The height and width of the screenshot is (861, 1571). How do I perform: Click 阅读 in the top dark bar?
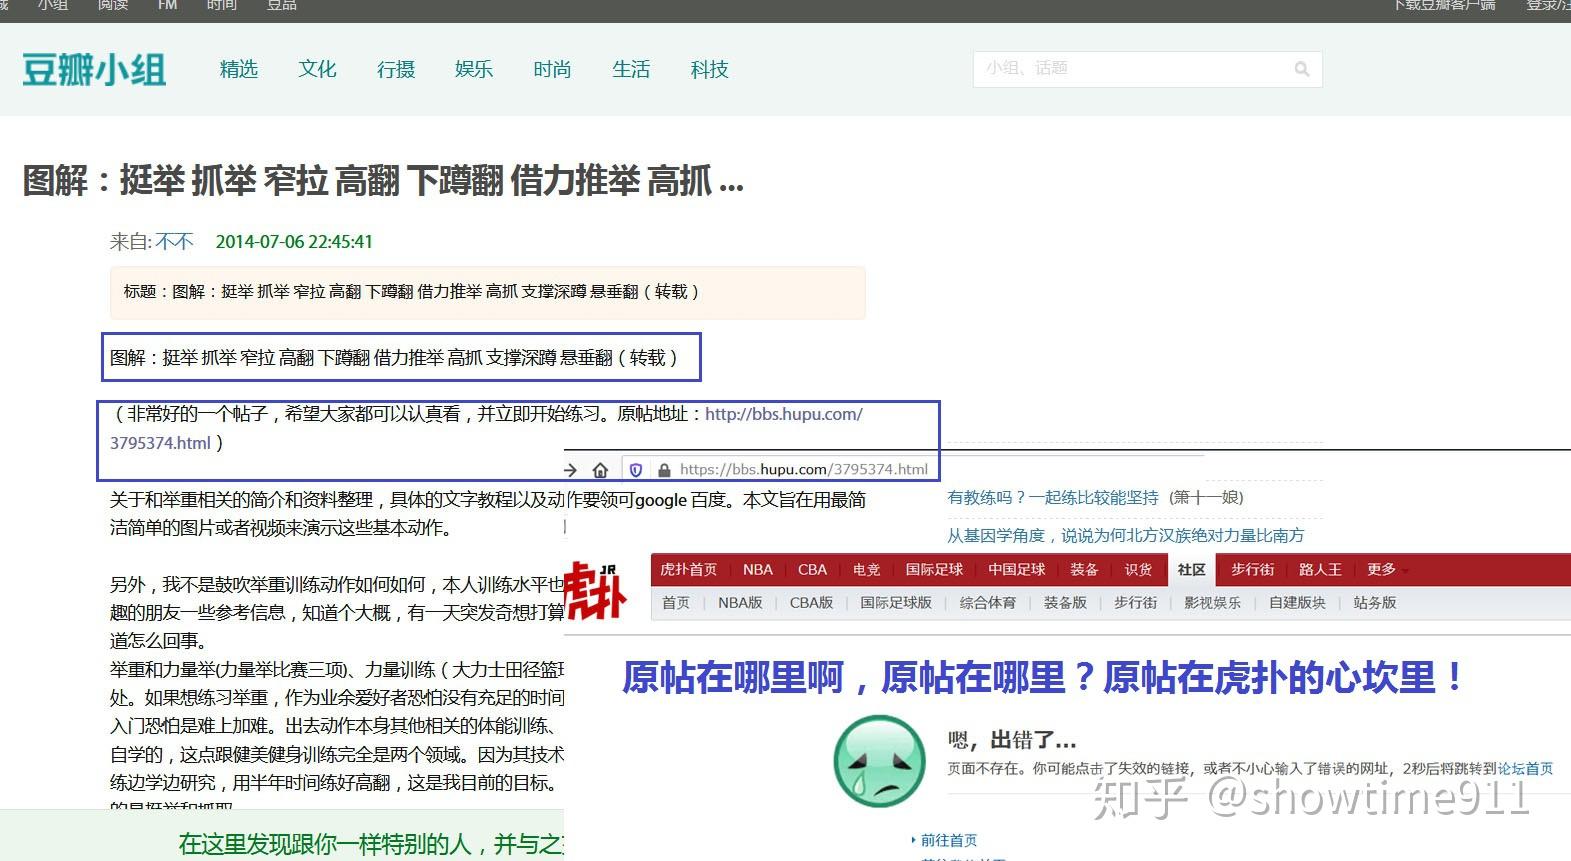tap(113, 5)
